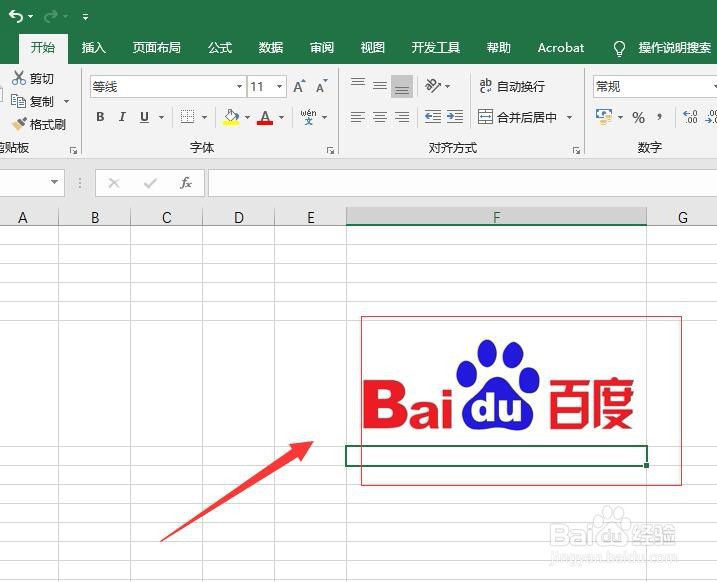Click the Decrease Font Size icon
Screen dimensions: 717x582
point(321,86)
